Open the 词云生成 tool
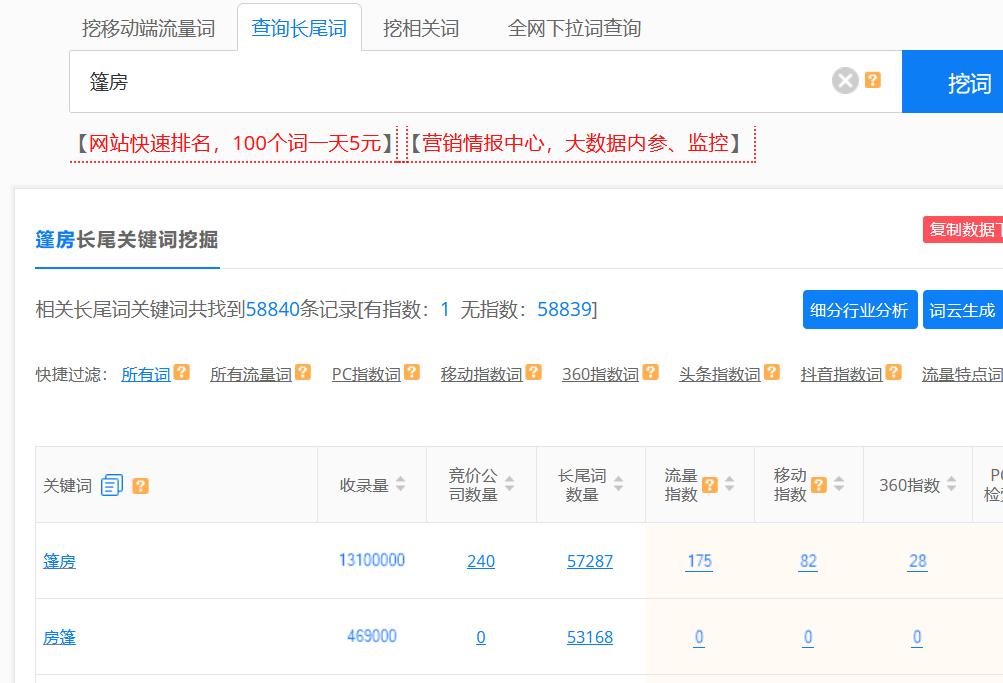 pyautogui.click(x=961, y=310)
